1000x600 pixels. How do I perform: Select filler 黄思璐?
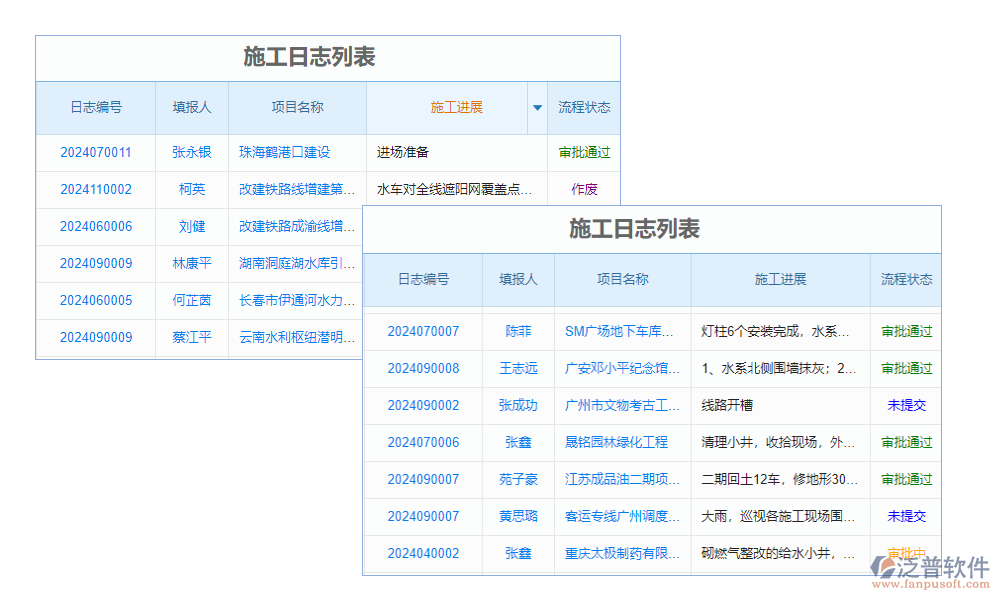[x=518, y=516]
